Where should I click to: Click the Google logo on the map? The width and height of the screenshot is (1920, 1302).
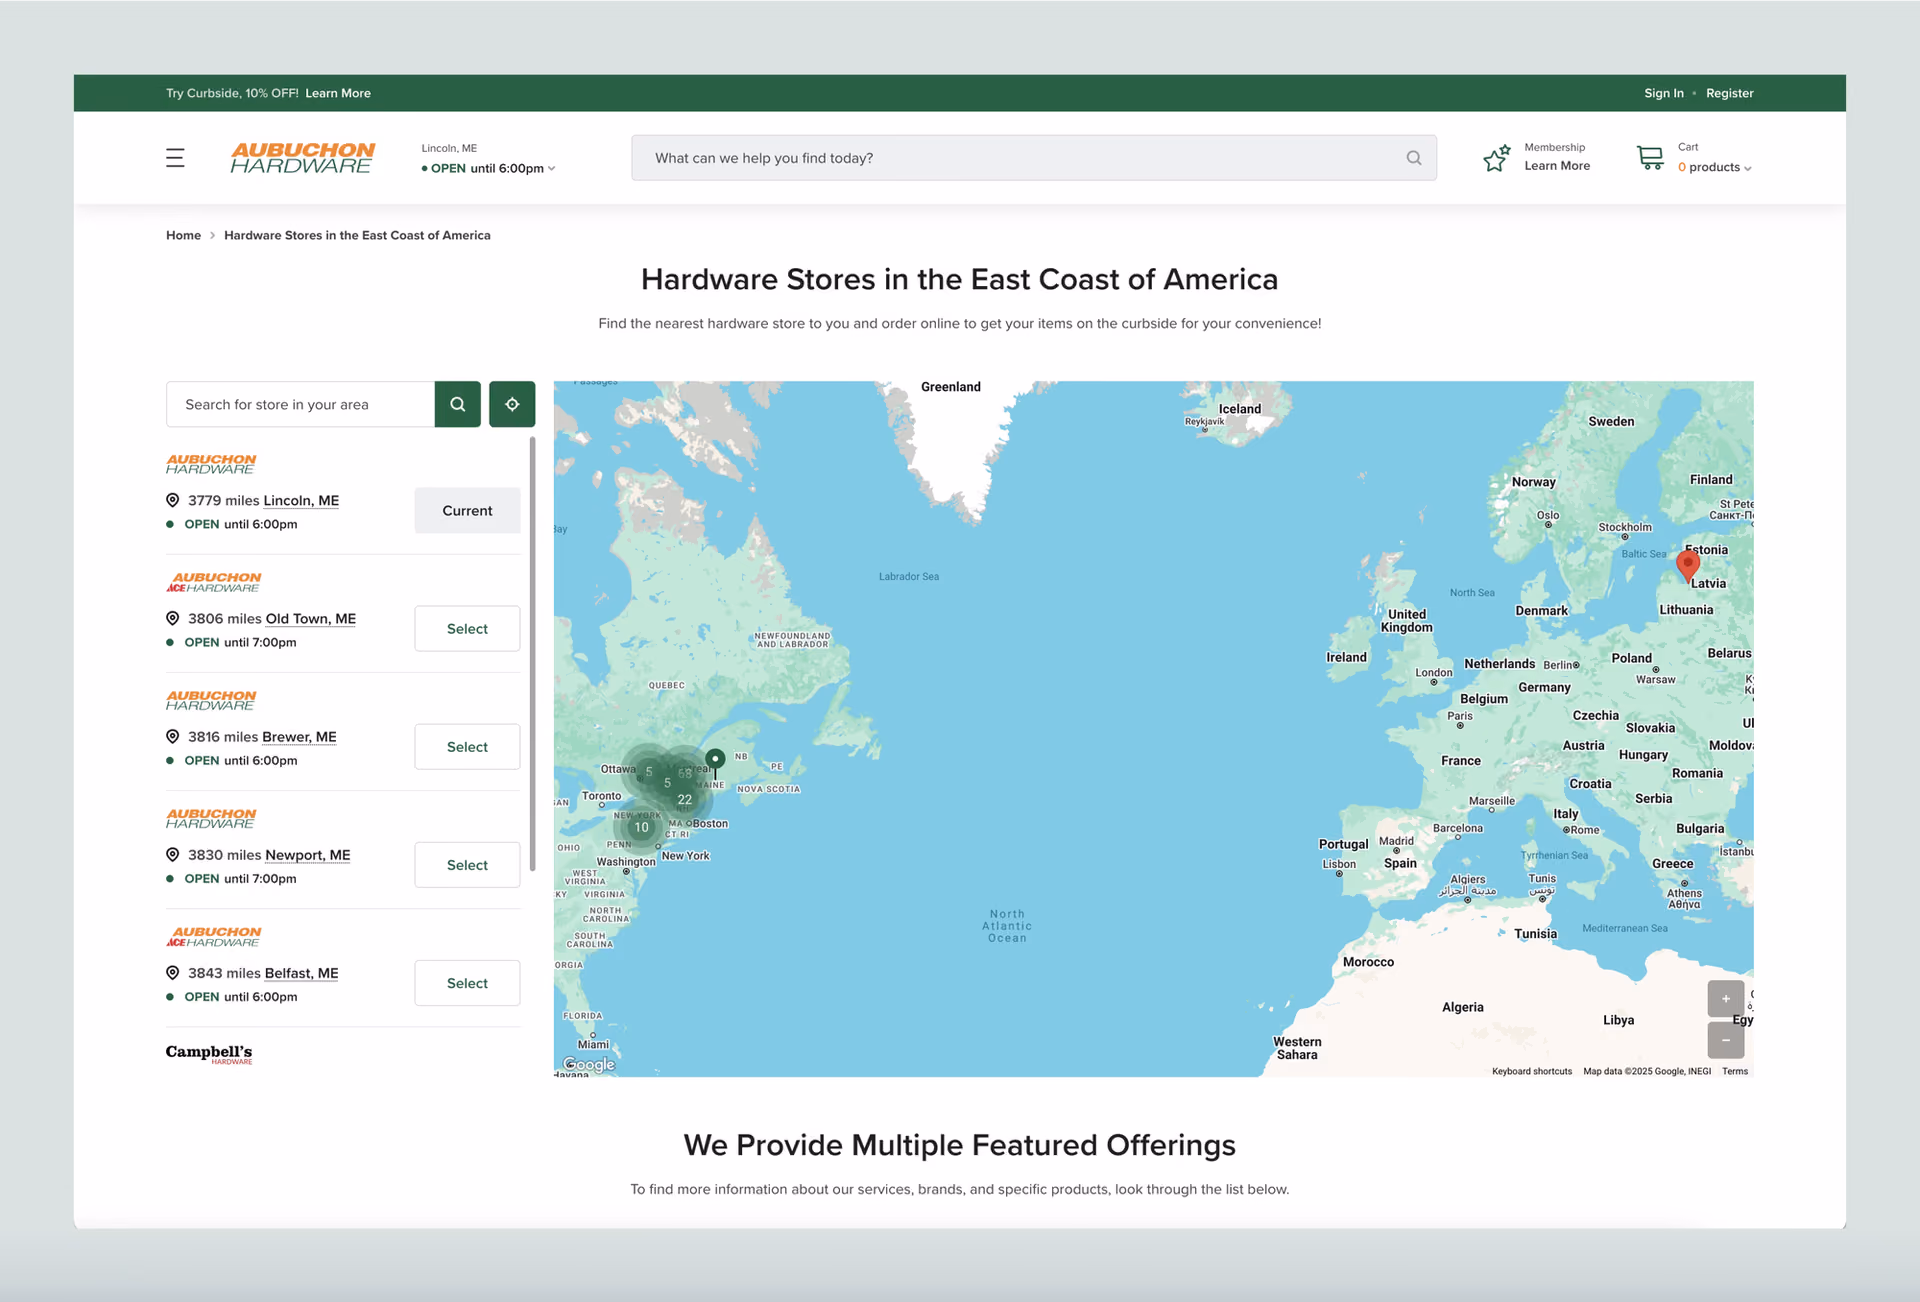tap(588, 1064)
